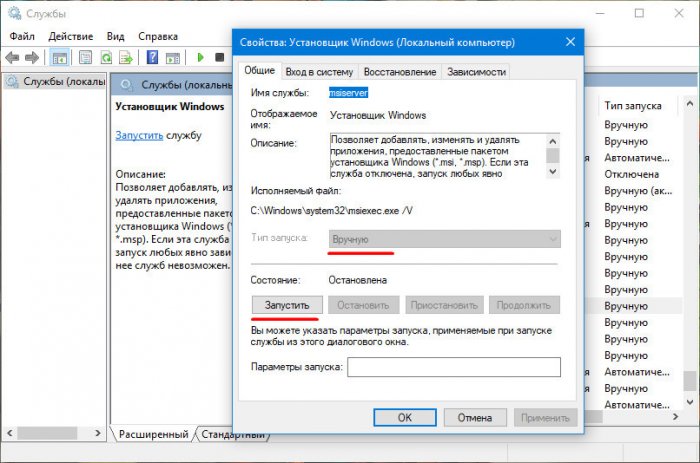700x463 pixels.
Task: Select the Общие tab
Action: point(259,70)
